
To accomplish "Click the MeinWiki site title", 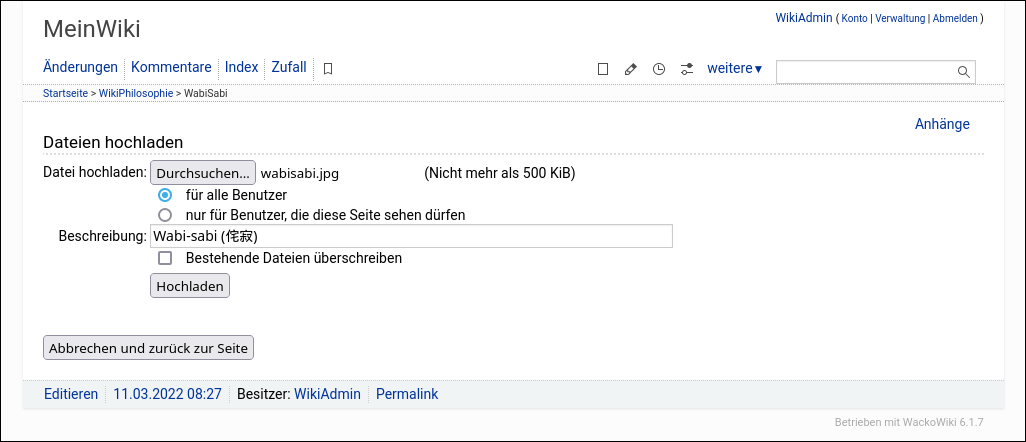I will [x=92, y=29].
